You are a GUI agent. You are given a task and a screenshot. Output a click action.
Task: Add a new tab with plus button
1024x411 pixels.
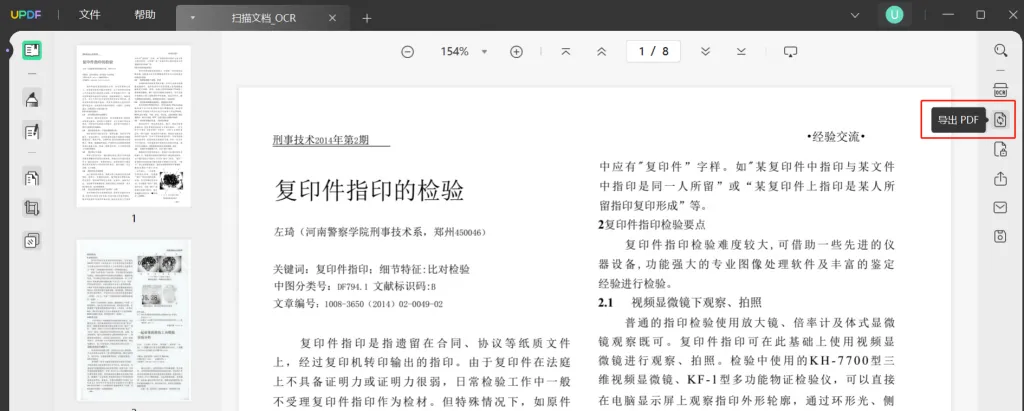pos(367,18)
